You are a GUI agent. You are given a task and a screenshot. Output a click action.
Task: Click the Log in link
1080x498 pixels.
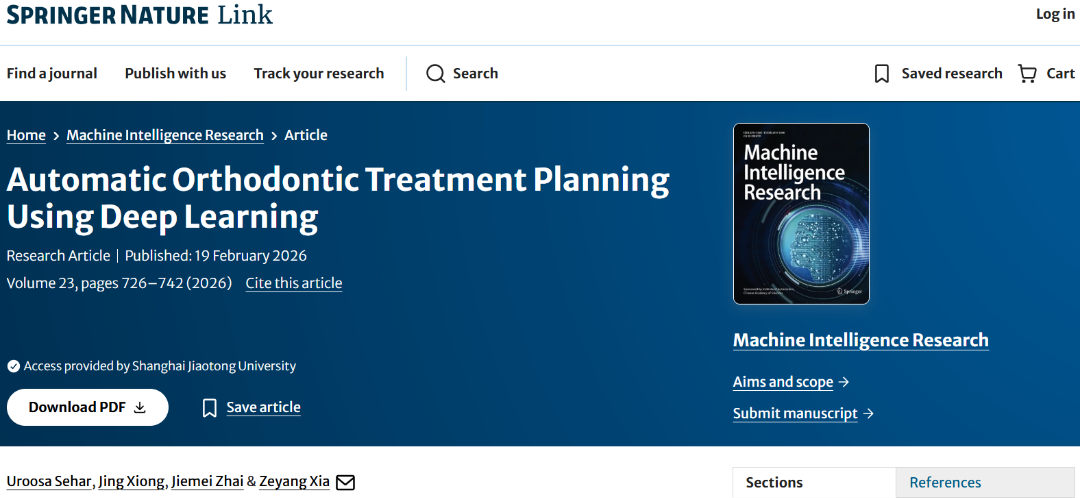point(1055,14)
